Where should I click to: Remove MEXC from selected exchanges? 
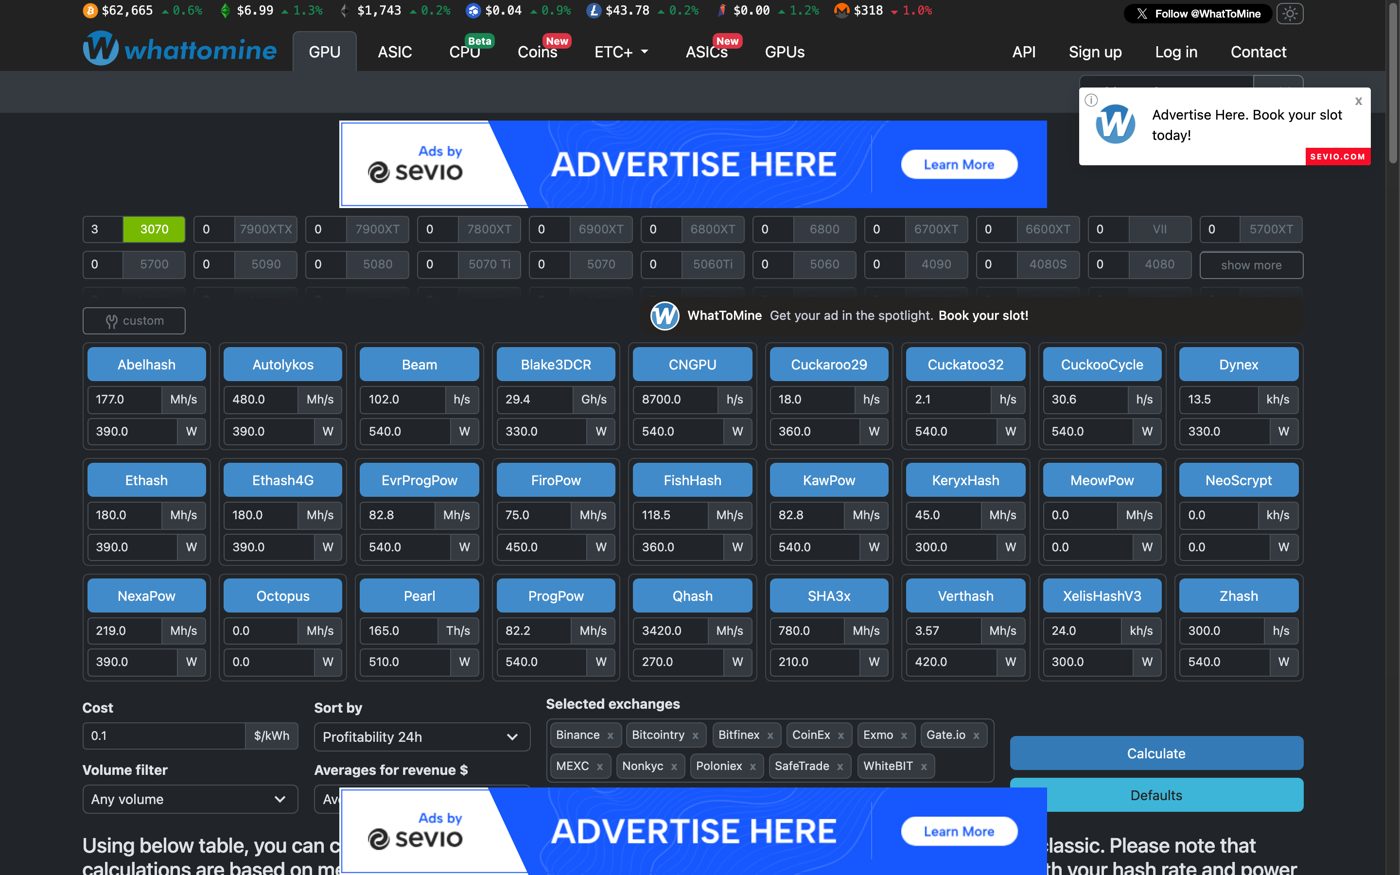tap(600, 767)
